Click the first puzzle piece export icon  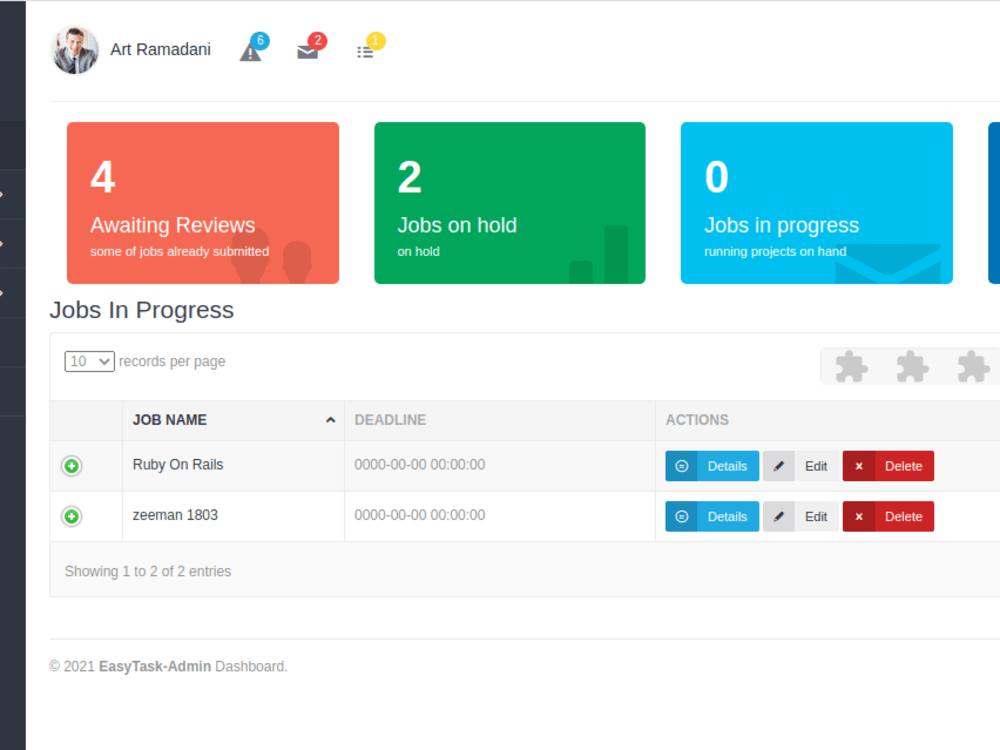coord(851,367)
